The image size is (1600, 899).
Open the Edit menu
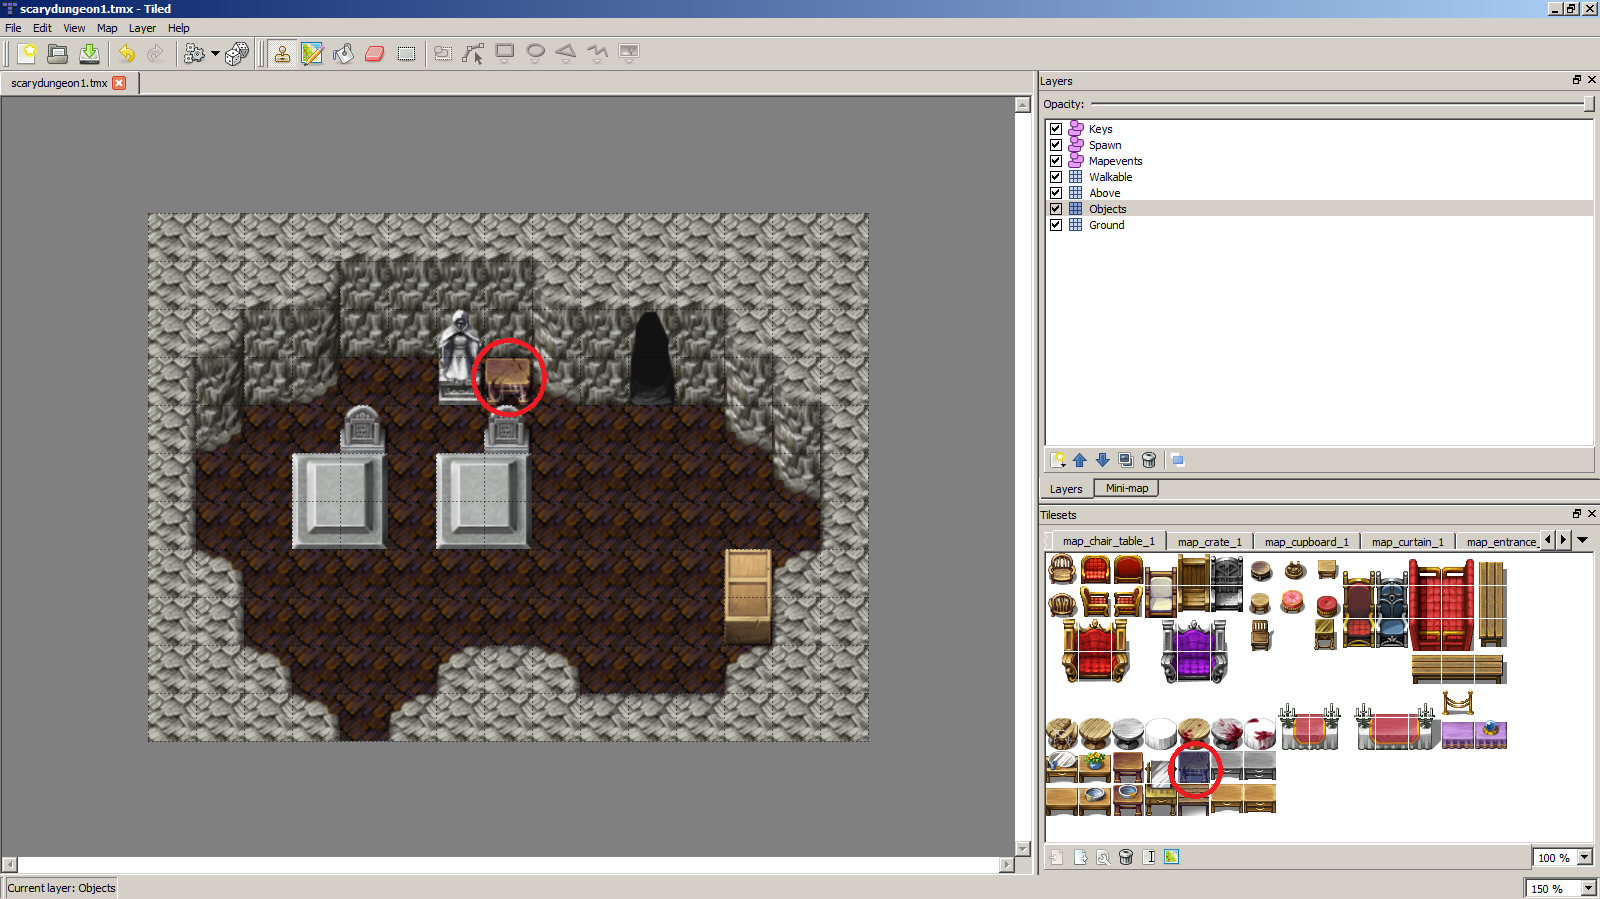click(x=42, y=28)
